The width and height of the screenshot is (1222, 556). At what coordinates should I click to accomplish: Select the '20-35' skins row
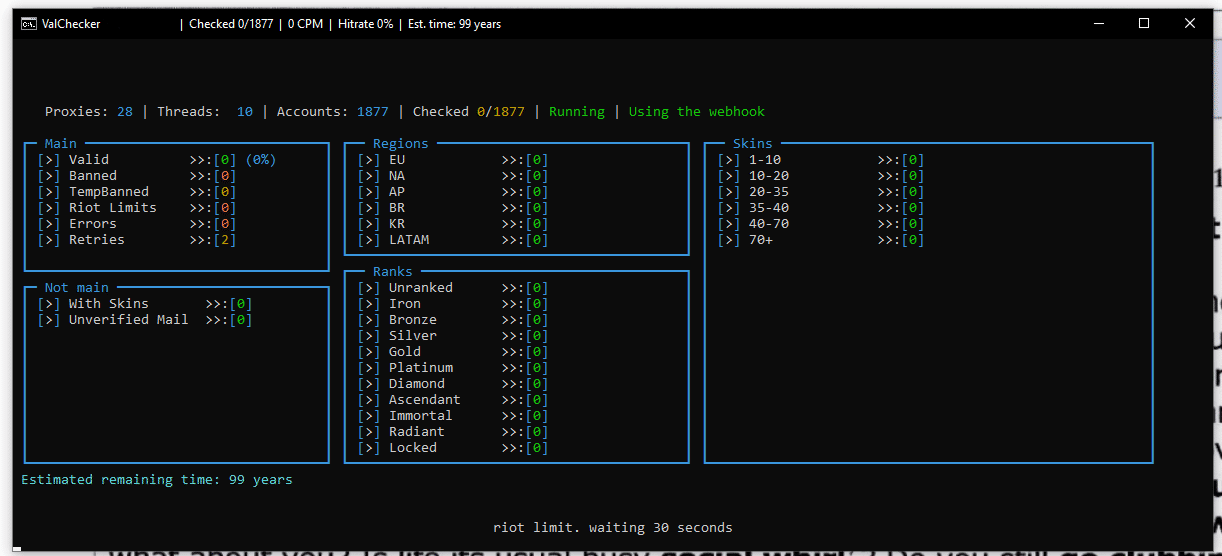pyautogui.click(x=821, y=192)
